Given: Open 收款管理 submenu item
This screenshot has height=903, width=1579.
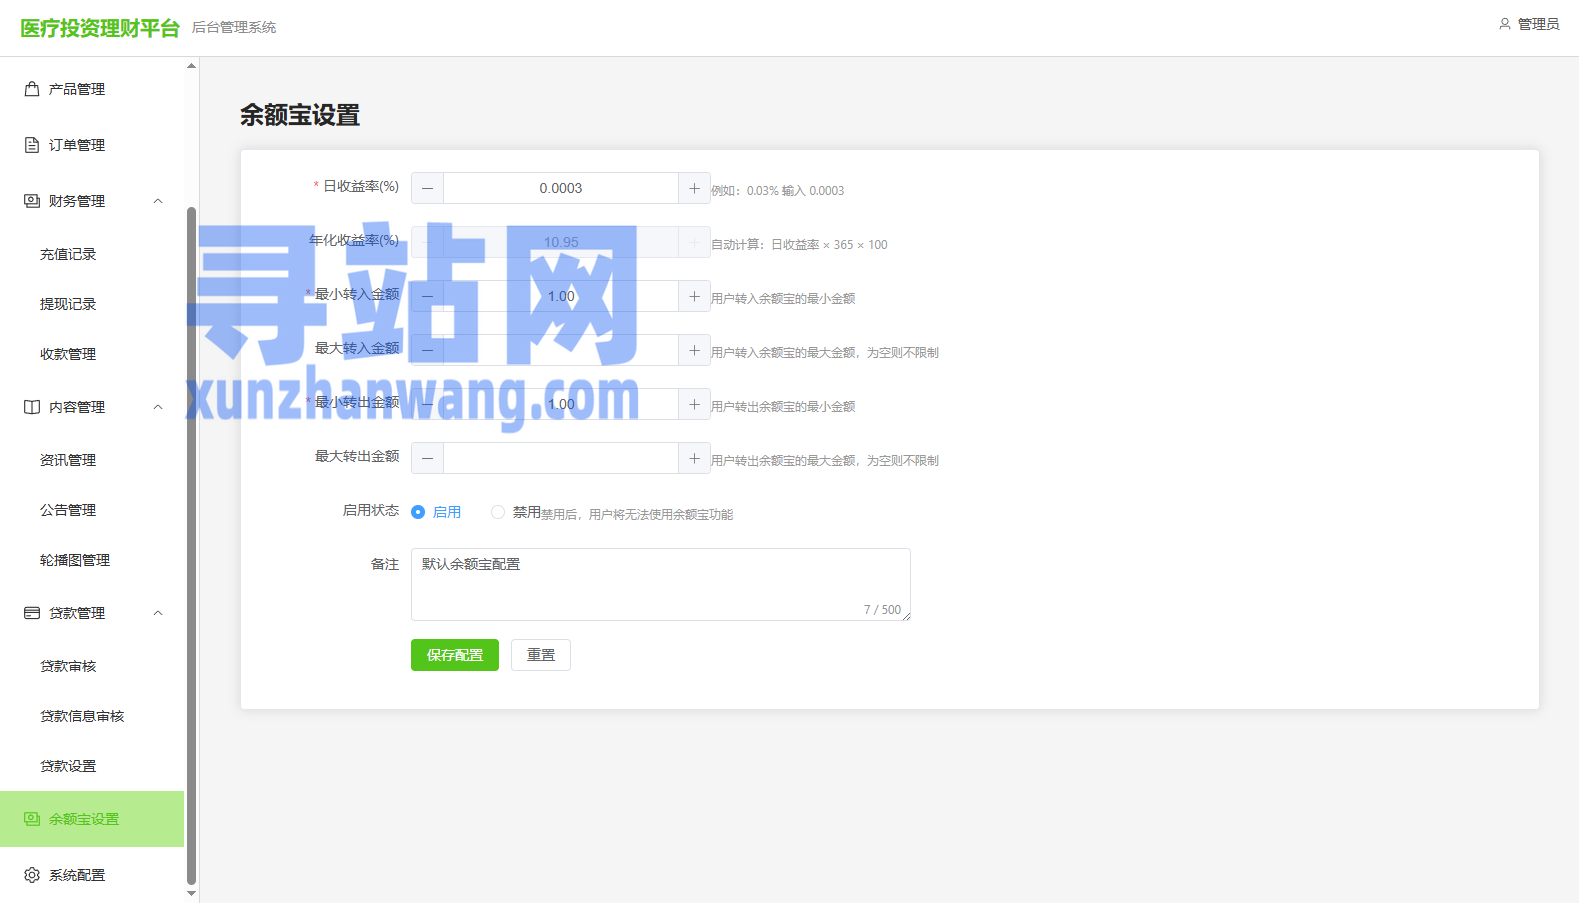Looking at the screenshot, I should tap(92, 354).
